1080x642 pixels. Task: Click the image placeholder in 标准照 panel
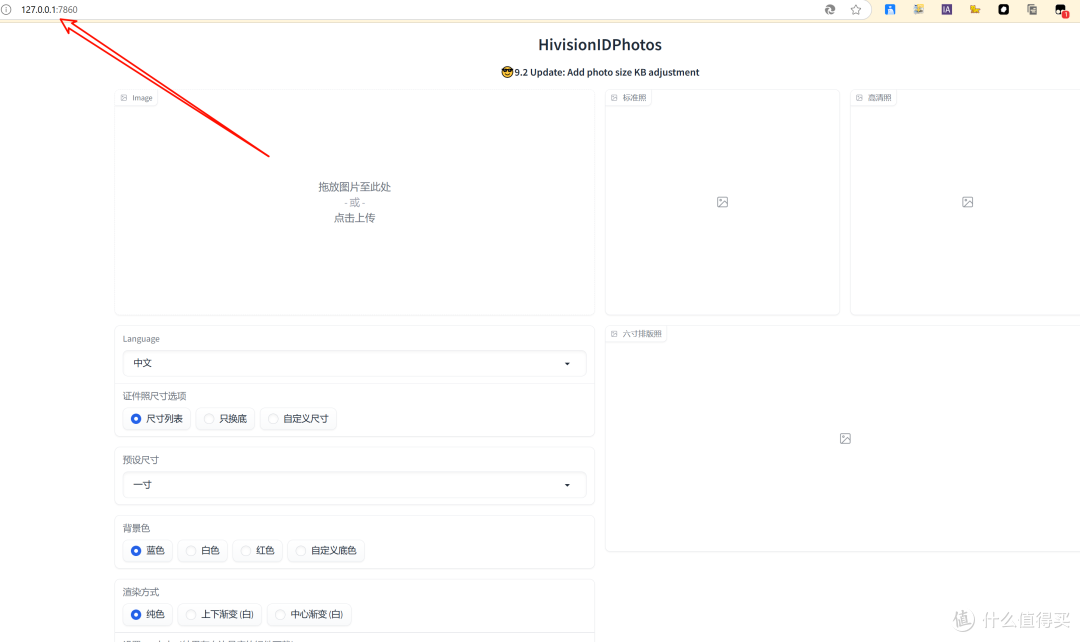click(723, 202)
